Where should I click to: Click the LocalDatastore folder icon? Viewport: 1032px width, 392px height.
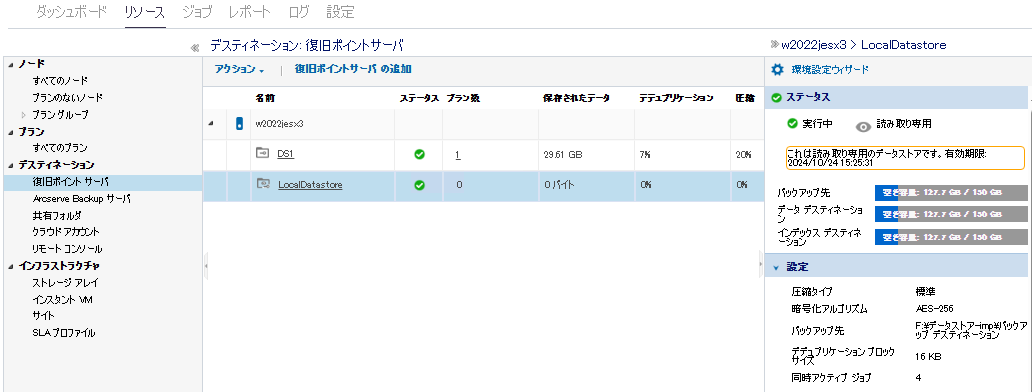click(263, 185)
